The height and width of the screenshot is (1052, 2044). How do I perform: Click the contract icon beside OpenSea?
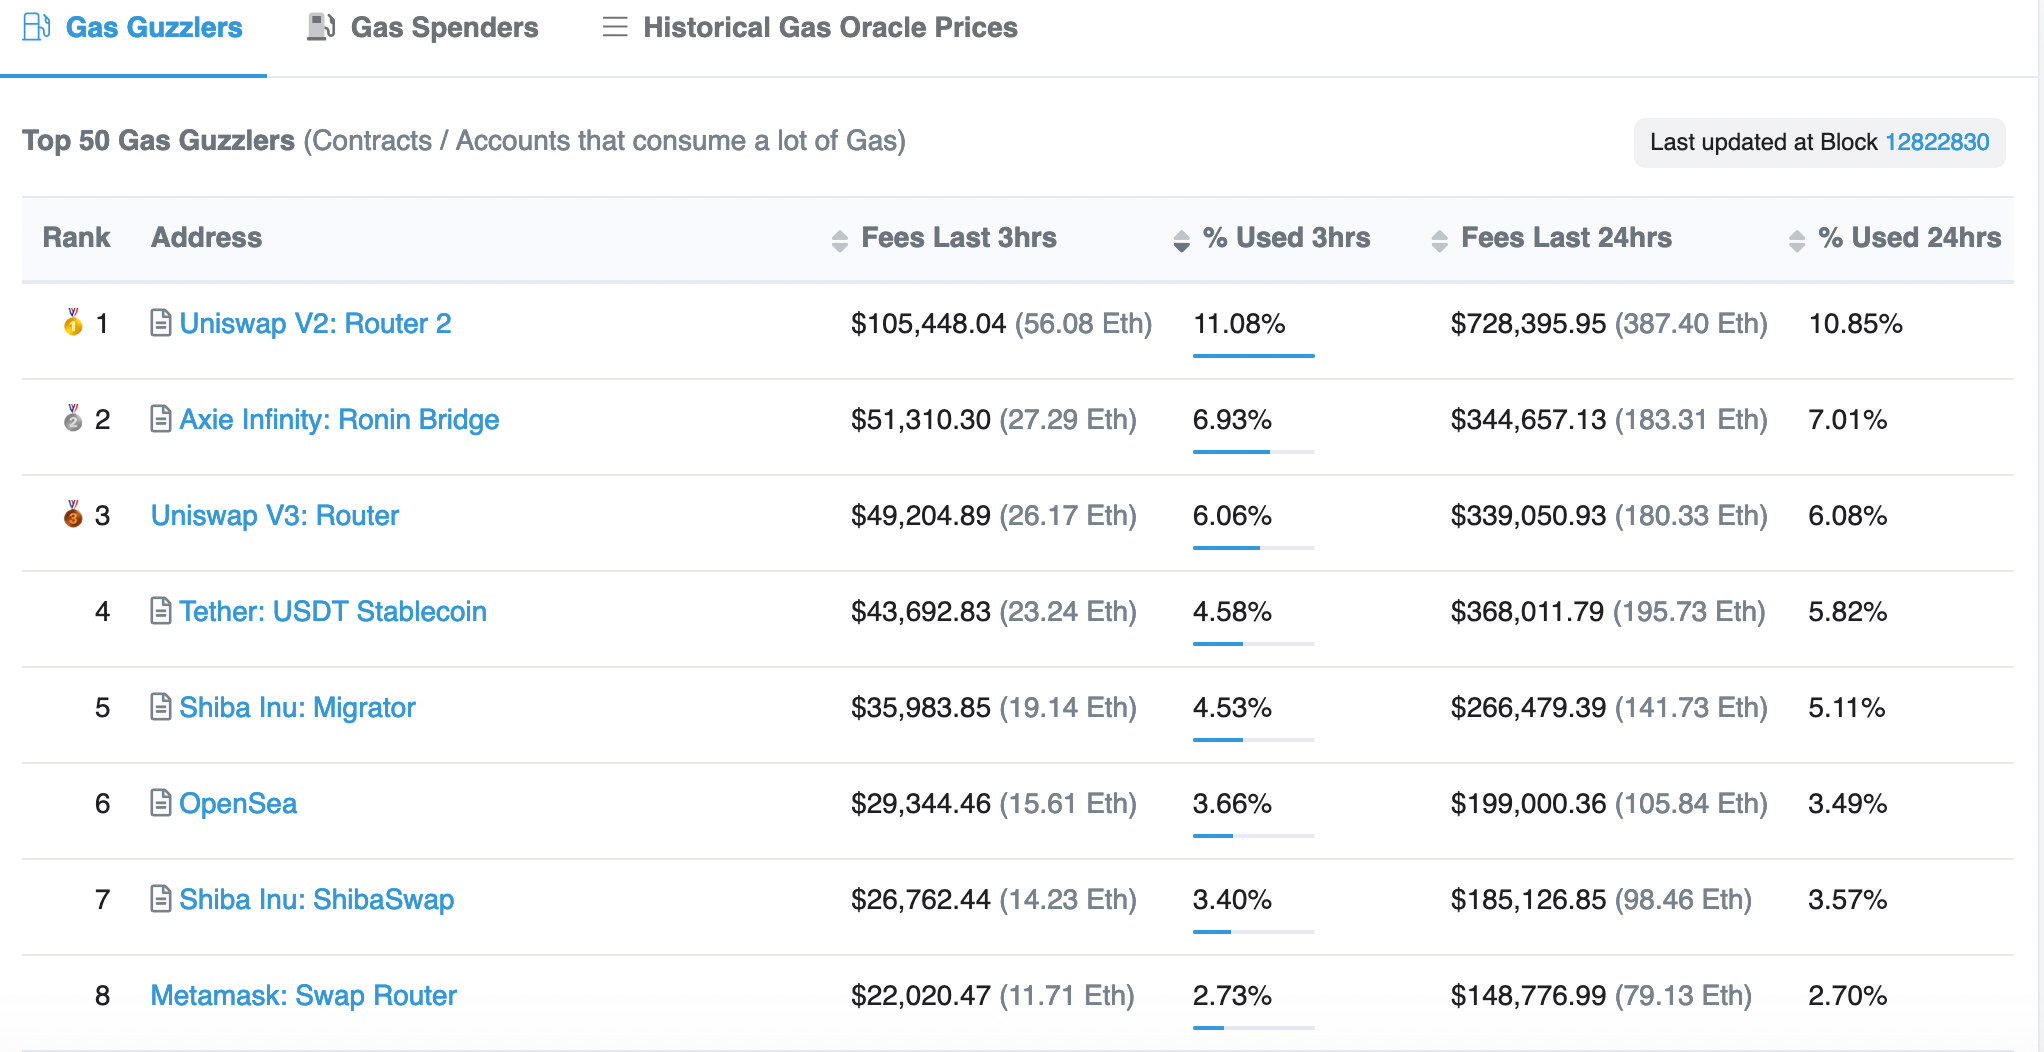(160, 803)
